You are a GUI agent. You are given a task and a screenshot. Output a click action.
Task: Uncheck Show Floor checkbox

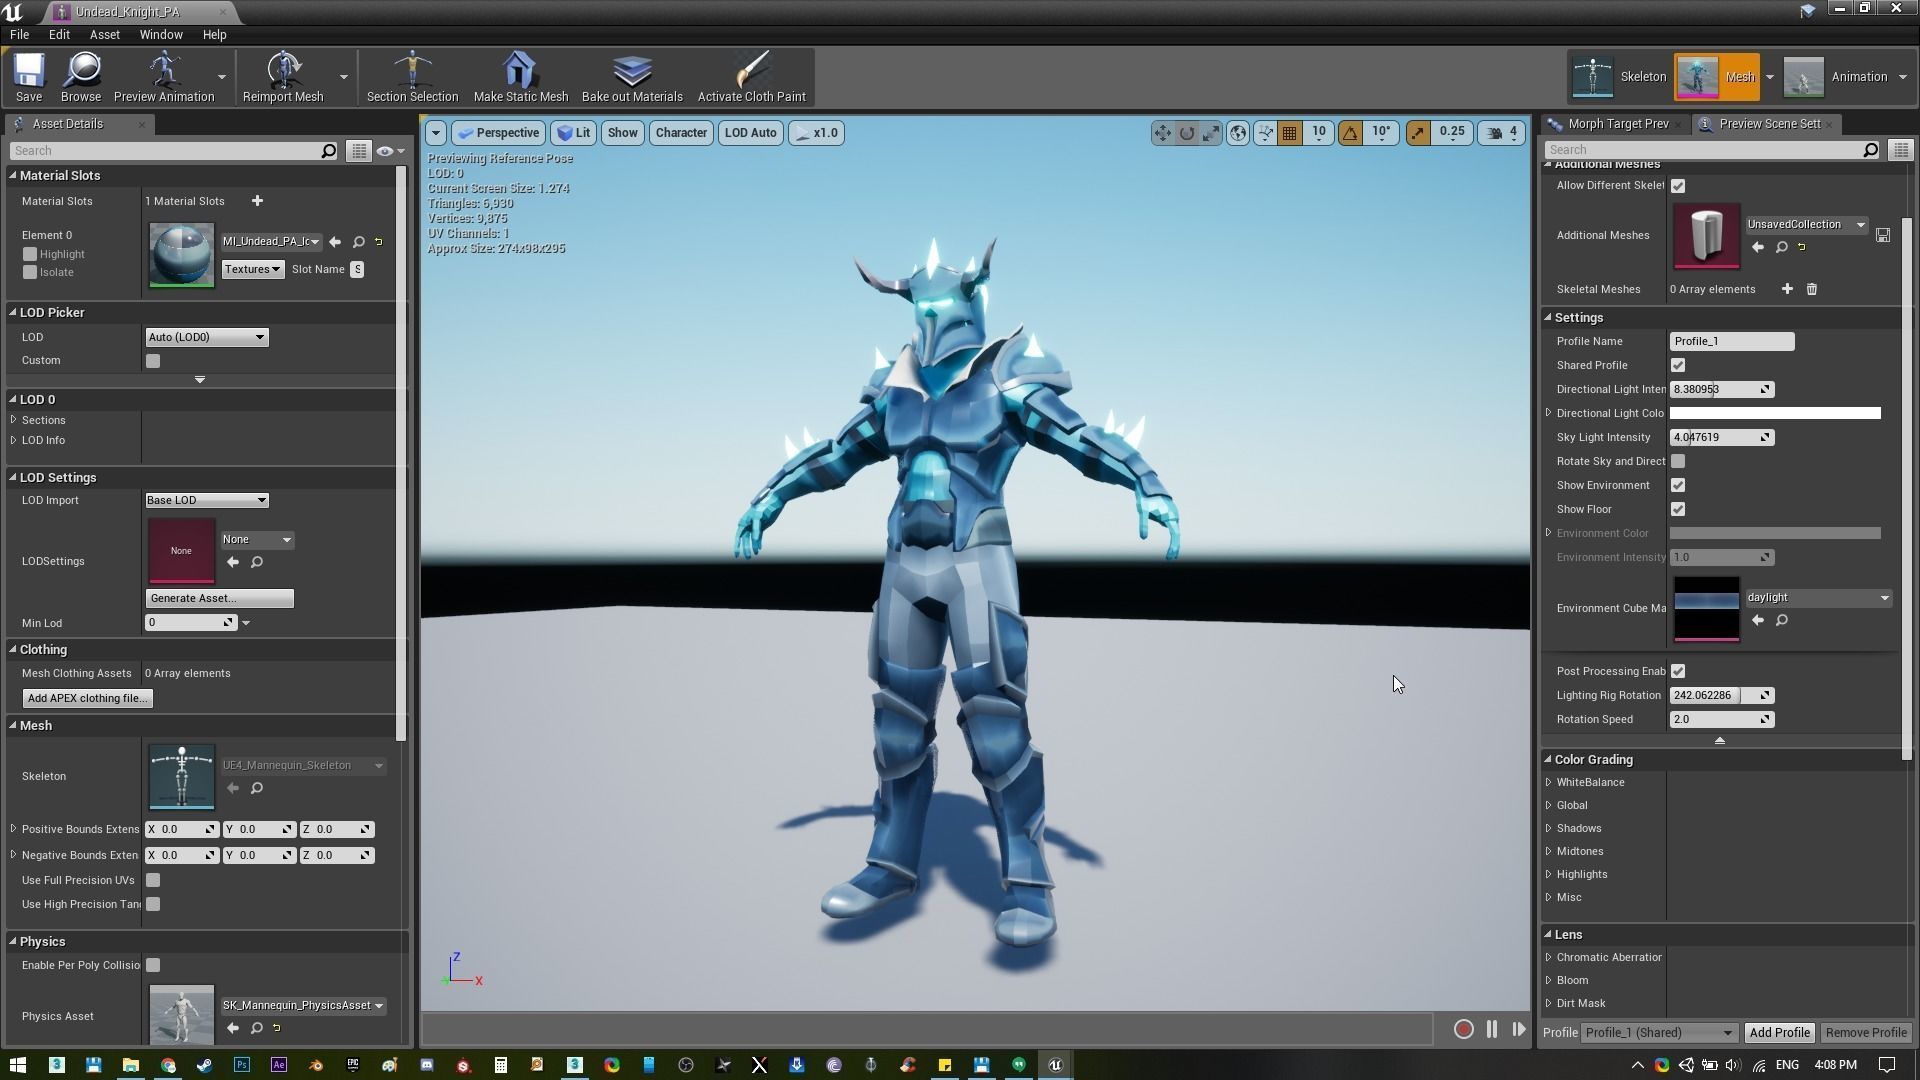click(x=1678, y=509)
